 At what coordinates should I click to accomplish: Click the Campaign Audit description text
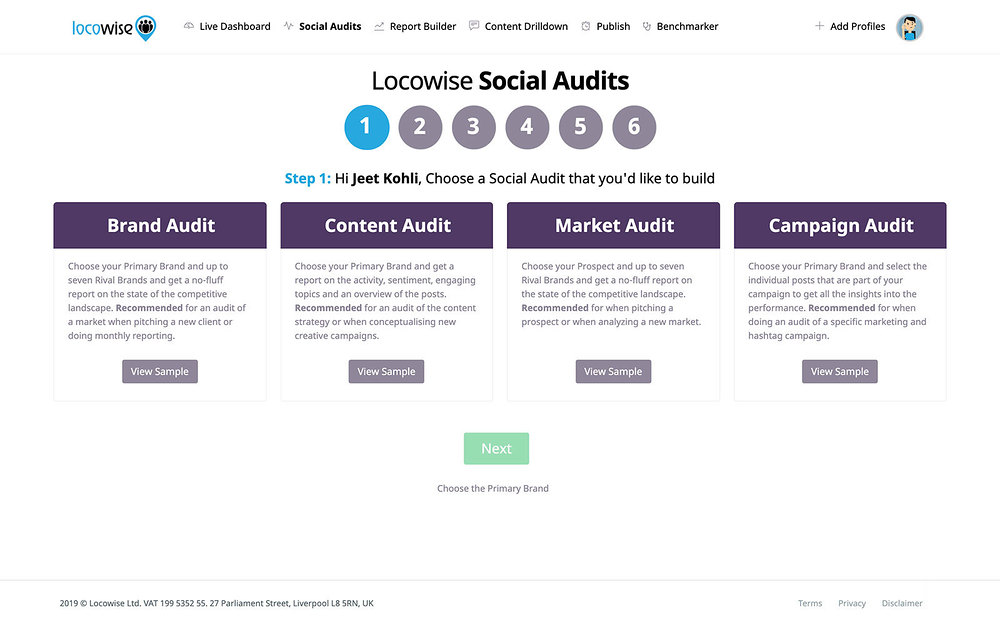[x=837, y=301]
